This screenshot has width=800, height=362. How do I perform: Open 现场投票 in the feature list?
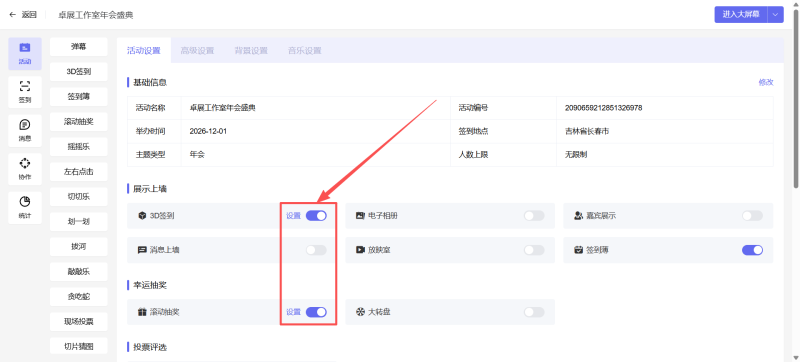tap(79, 322)
